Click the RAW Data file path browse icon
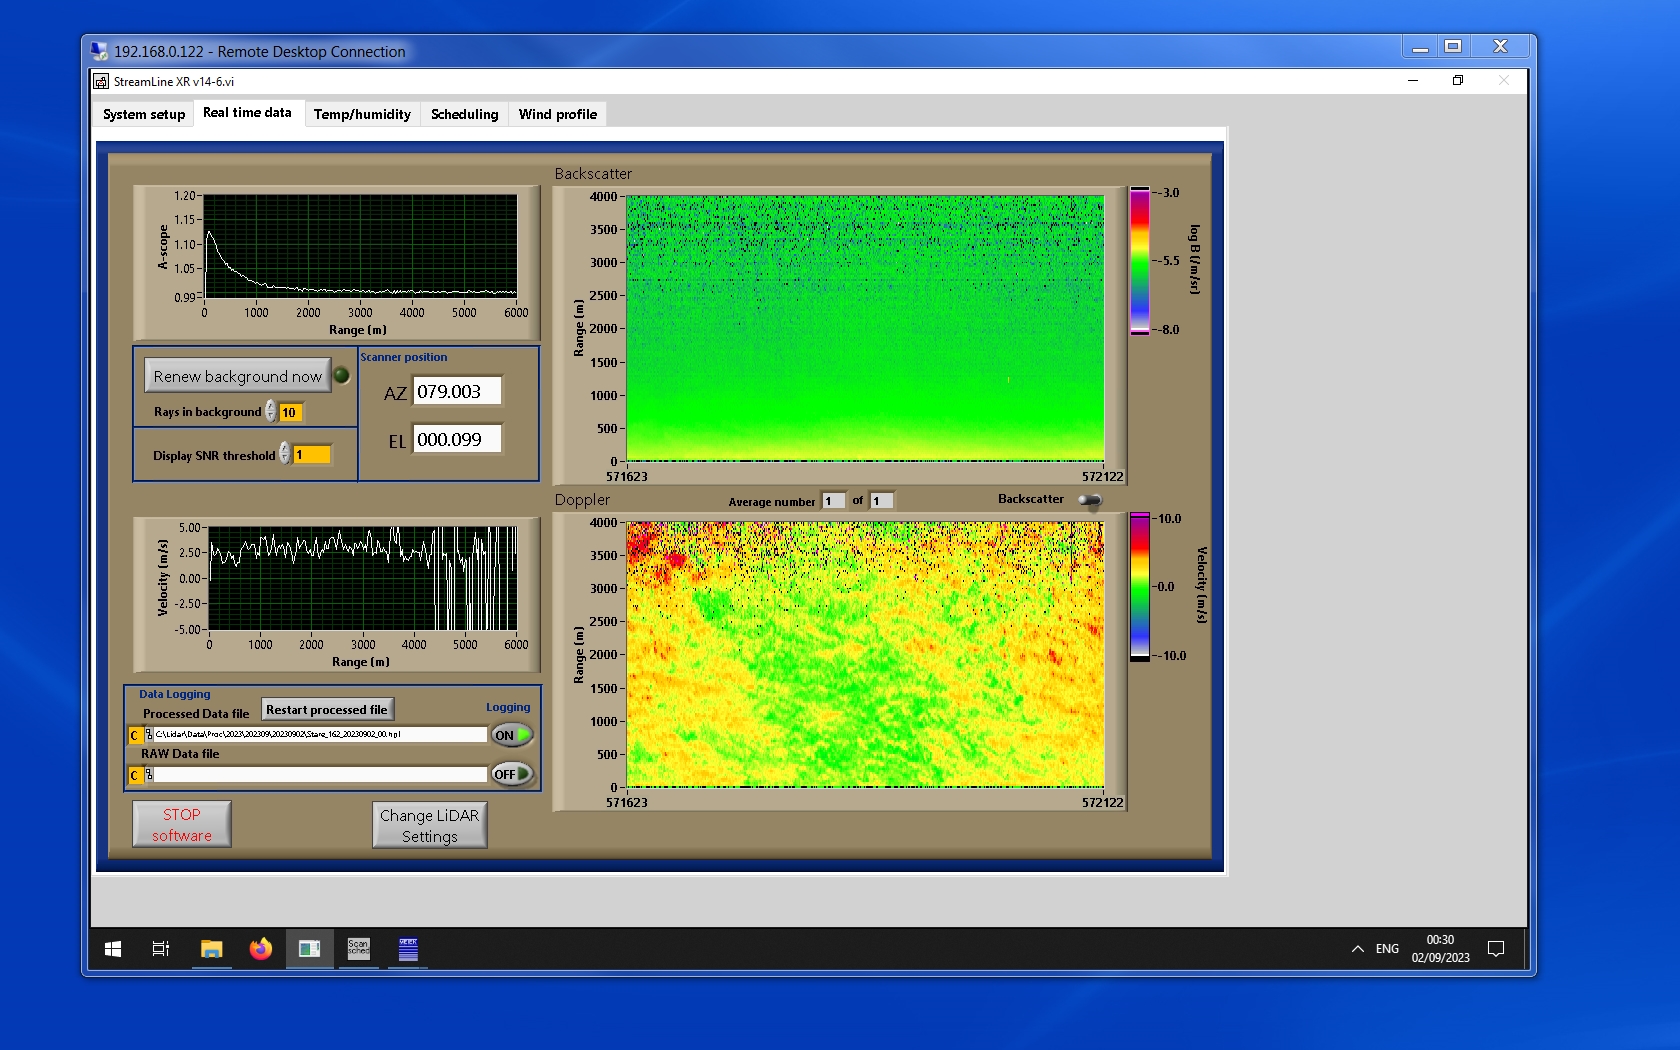 (149, 775)
